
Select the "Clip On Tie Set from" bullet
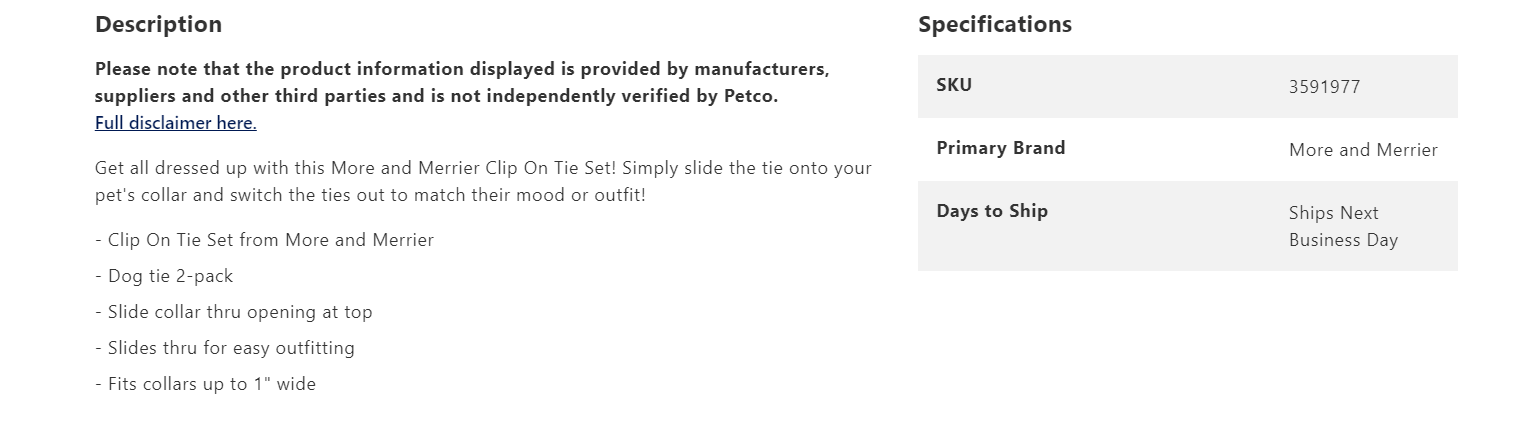click(x=194, y=240)
